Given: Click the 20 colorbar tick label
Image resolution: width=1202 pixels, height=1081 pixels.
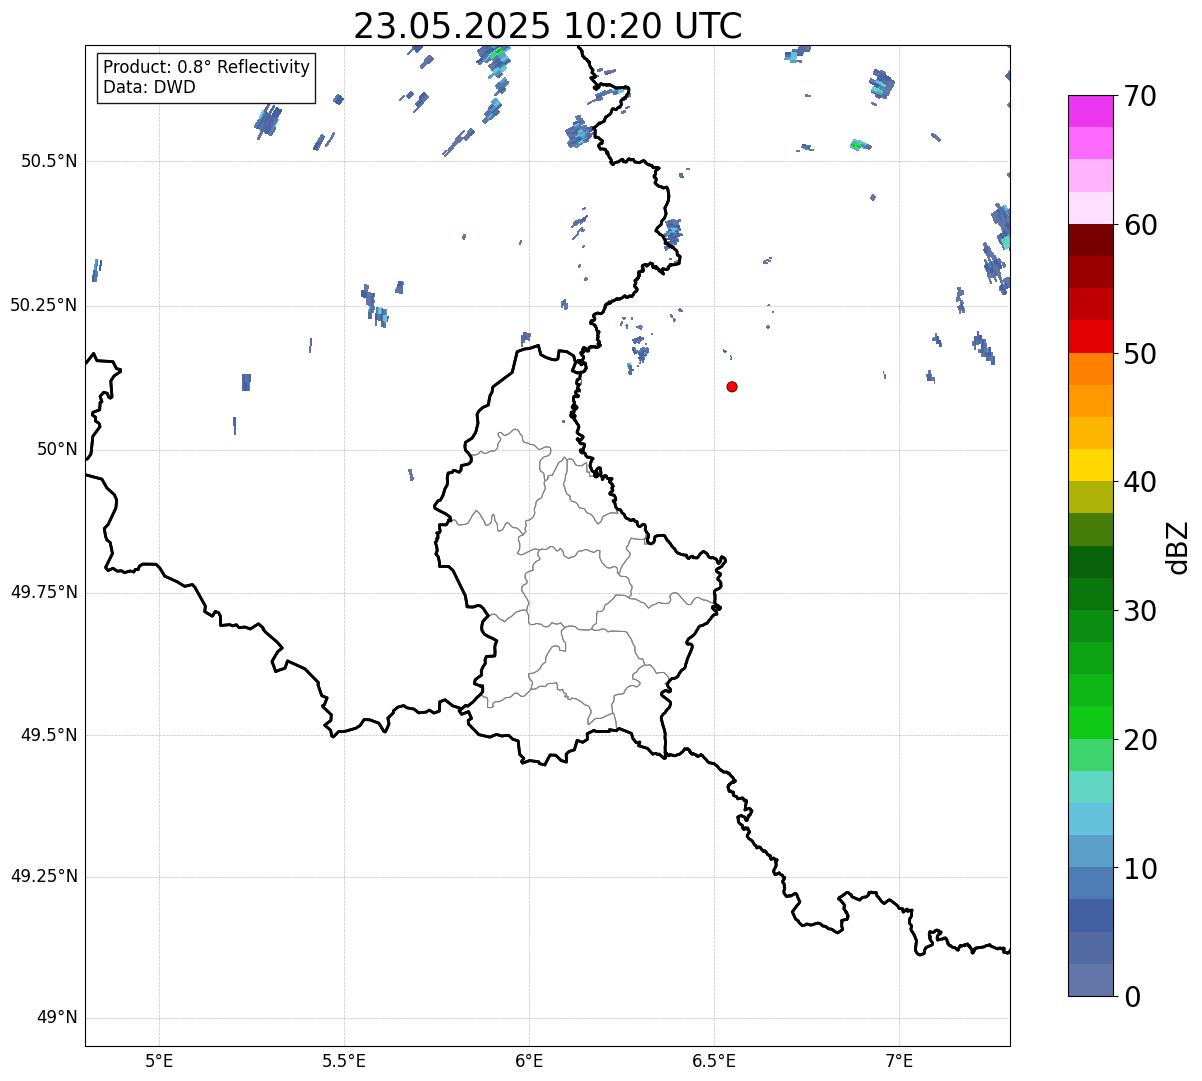Looking at the screenshot, I should click(x=1140, y=740).
